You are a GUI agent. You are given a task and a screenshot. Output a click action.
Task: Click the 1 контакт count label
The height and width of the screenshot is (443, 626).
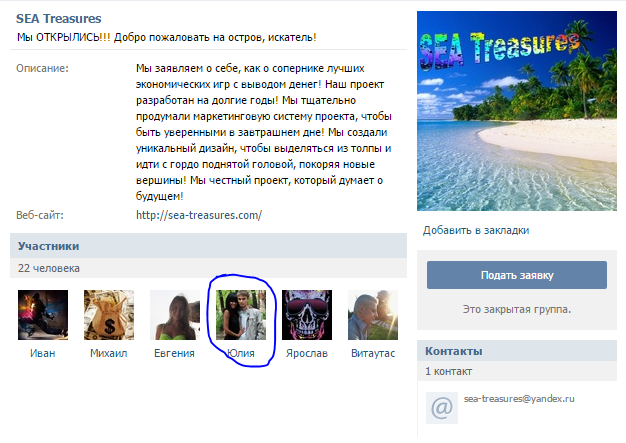tap(448, 372)
